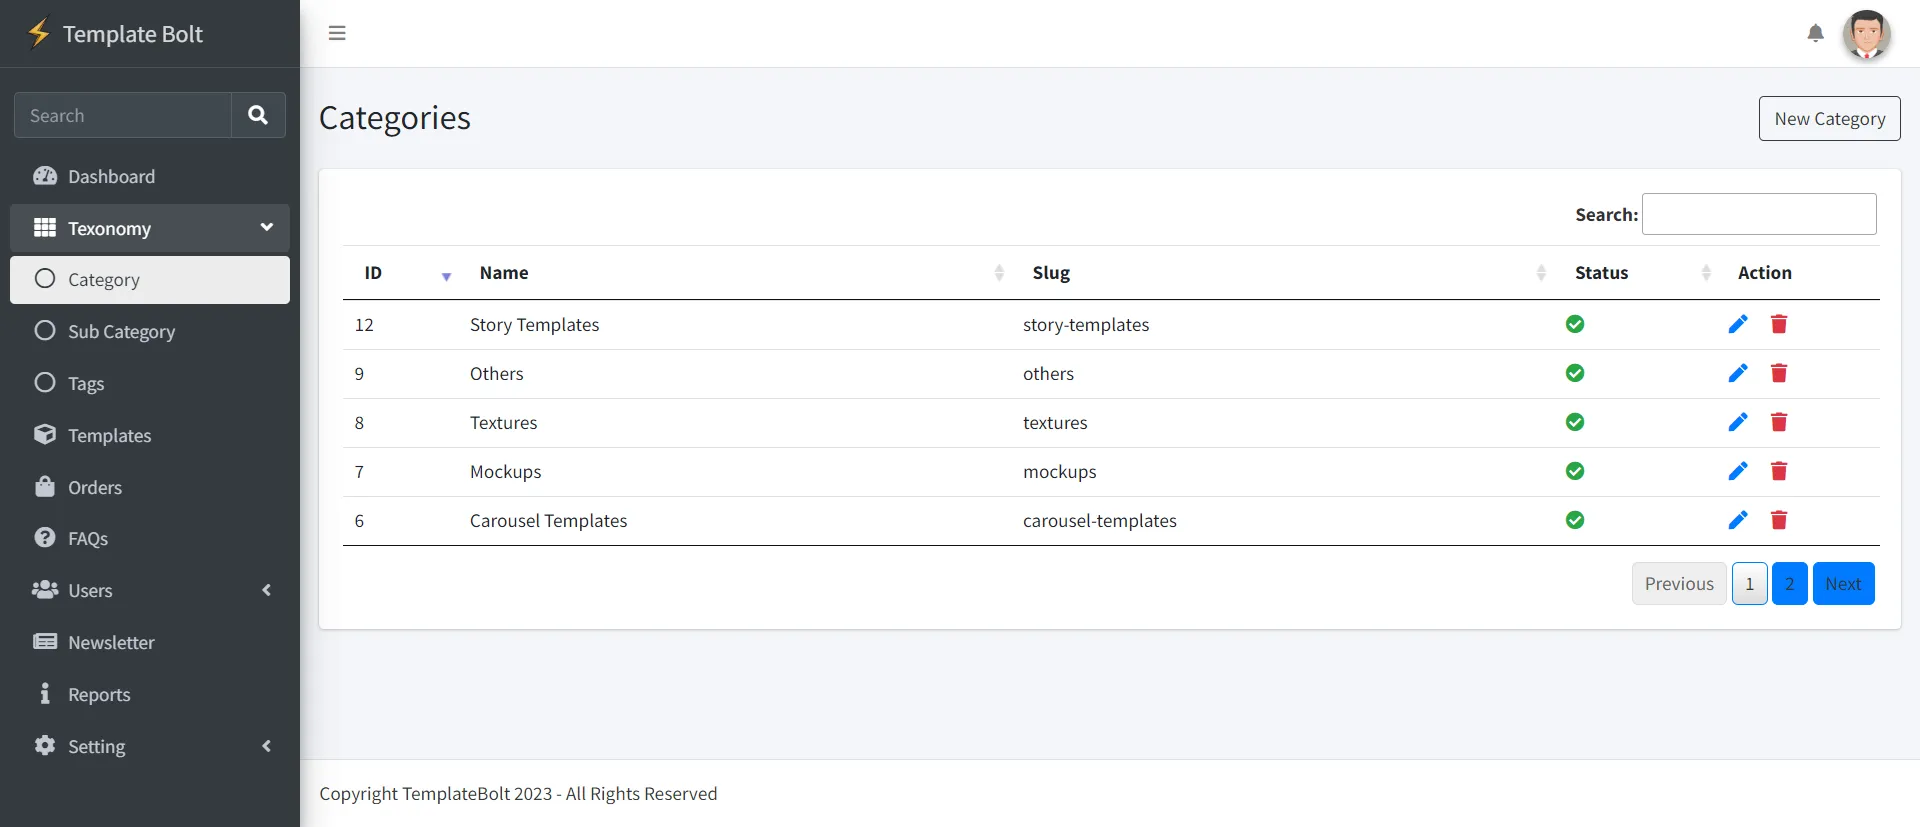
Task: Focus the table Search input field
Action: (x=1758, y=214)
